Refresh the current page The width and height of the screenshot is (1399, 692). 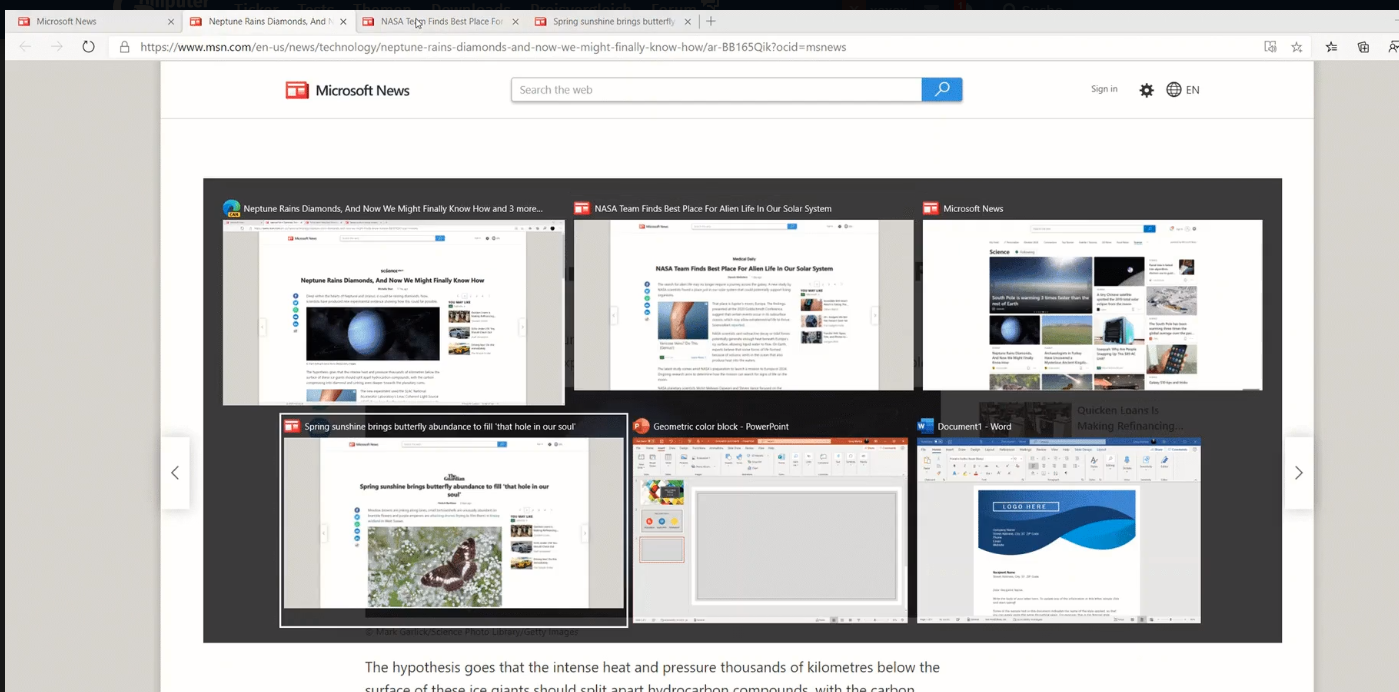click(x=88, y=46)
